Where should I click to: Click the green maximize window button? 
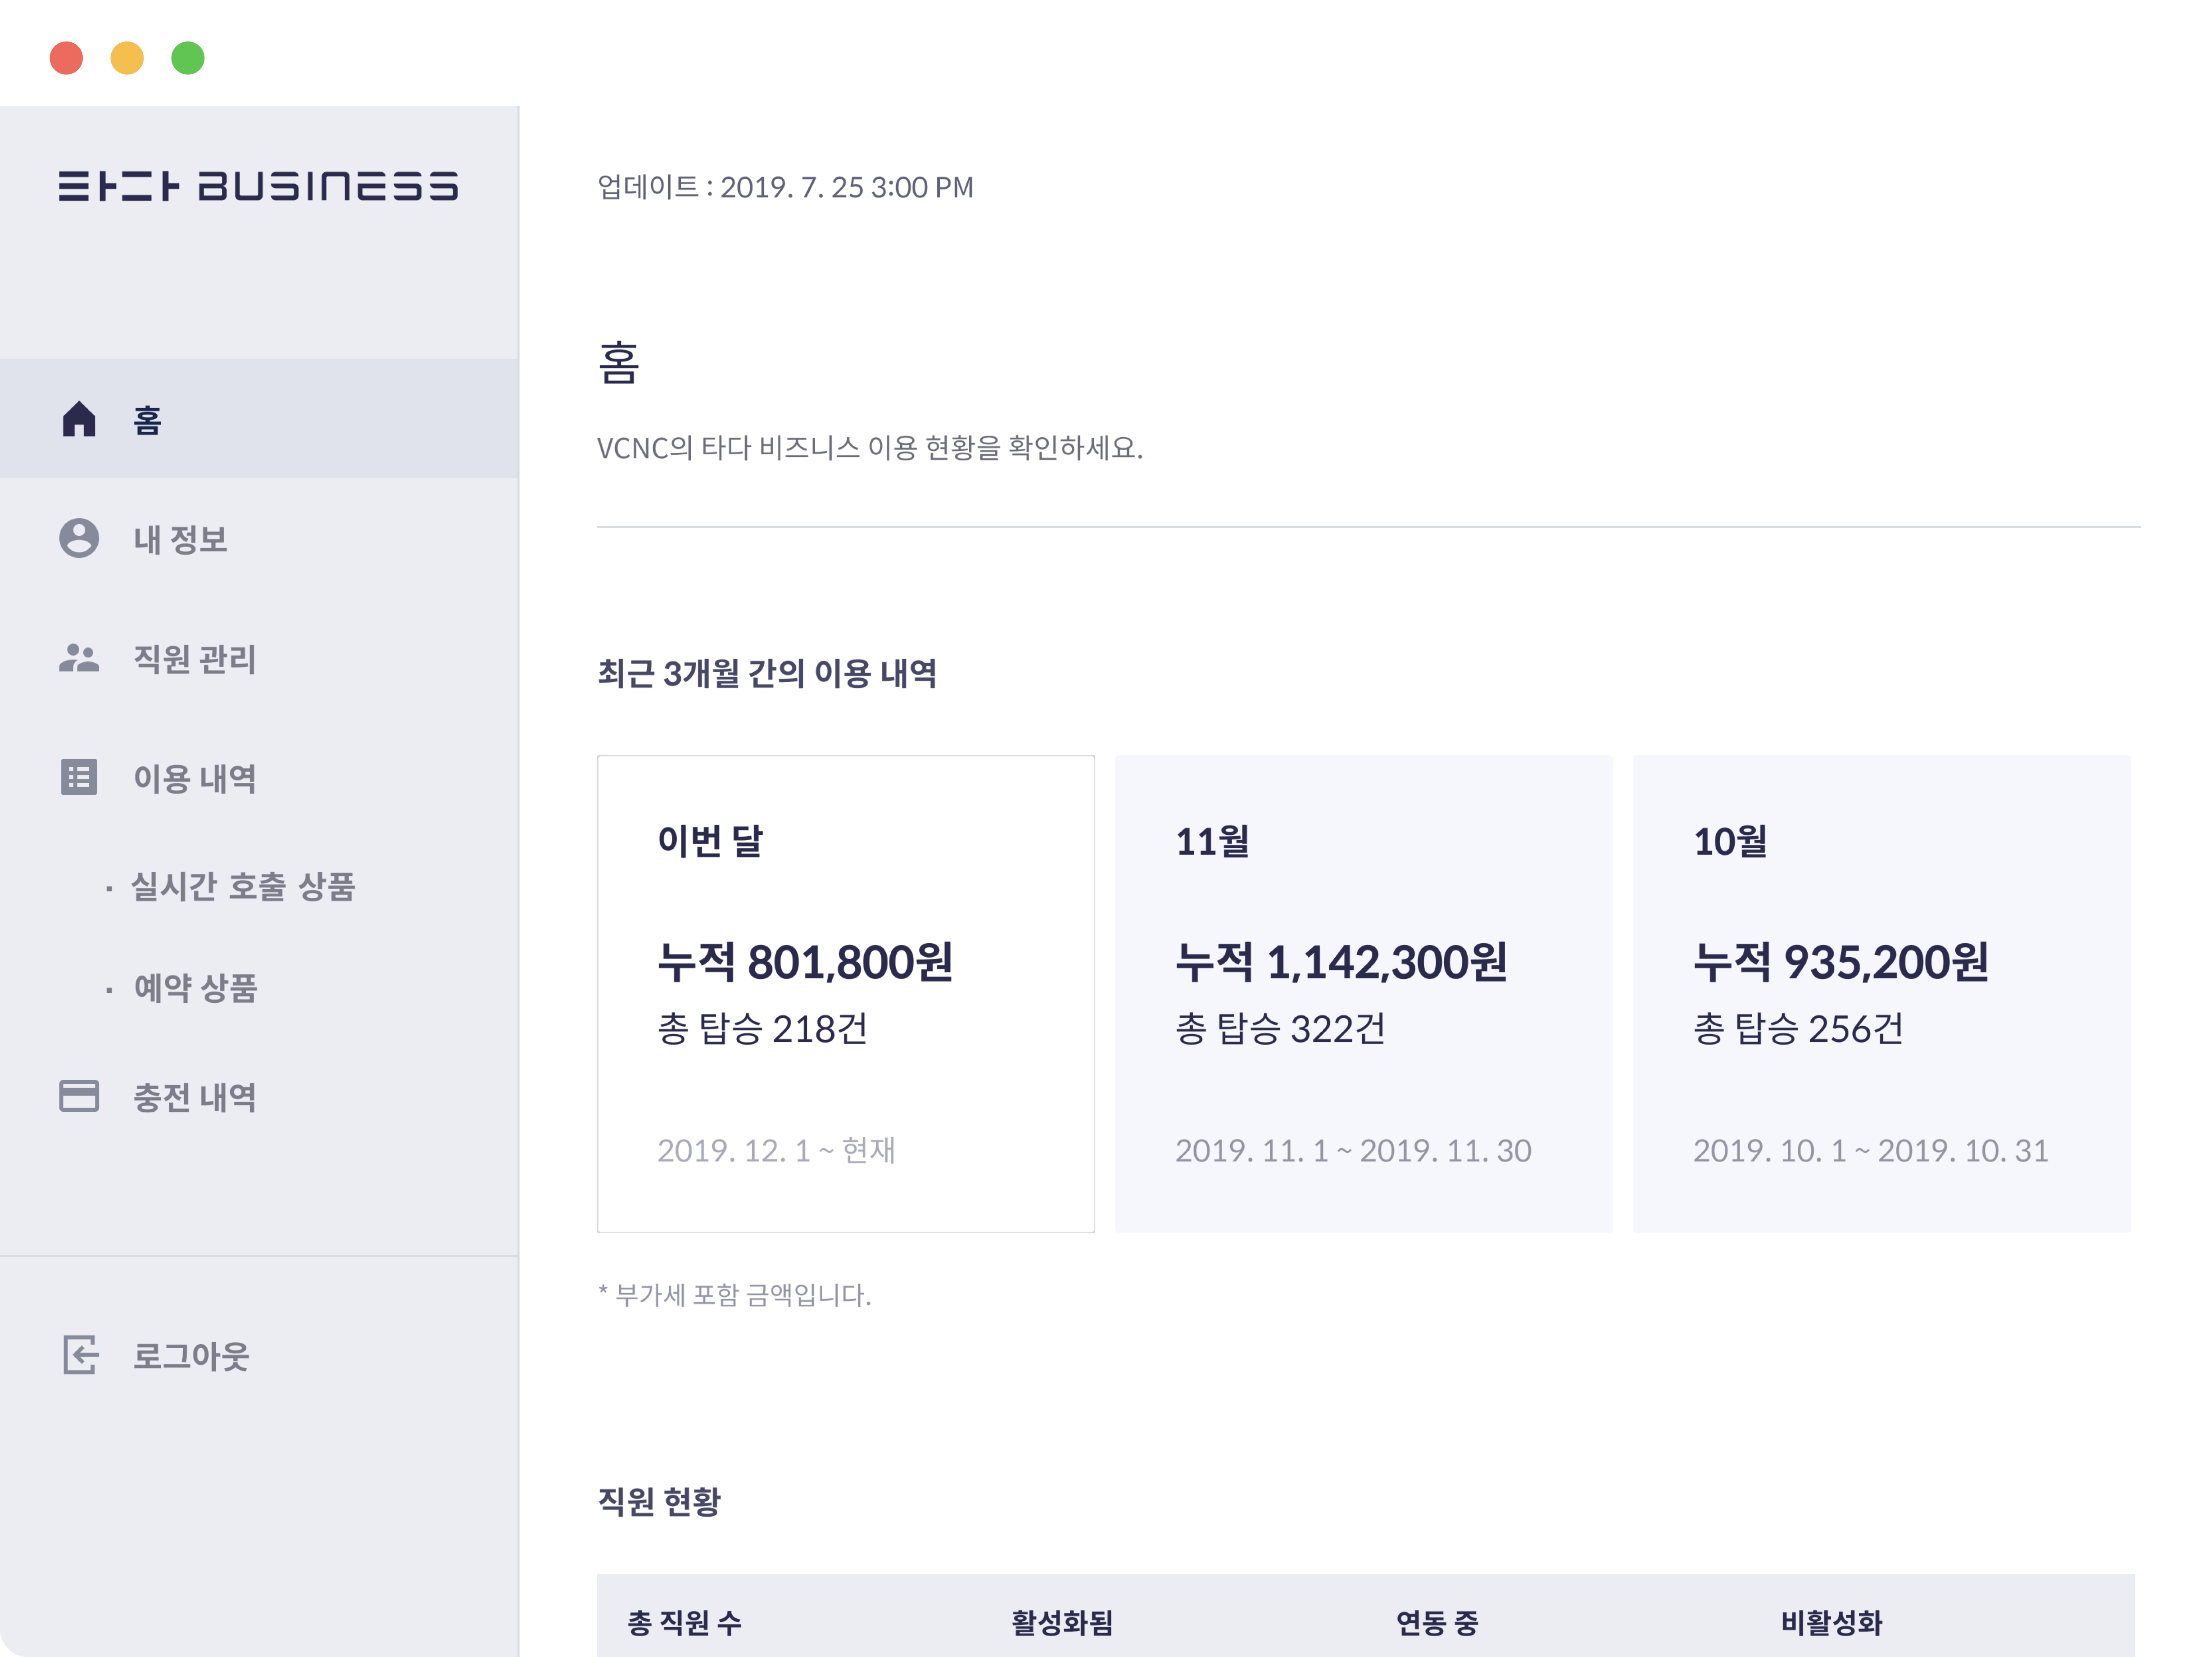coord(188,58)
